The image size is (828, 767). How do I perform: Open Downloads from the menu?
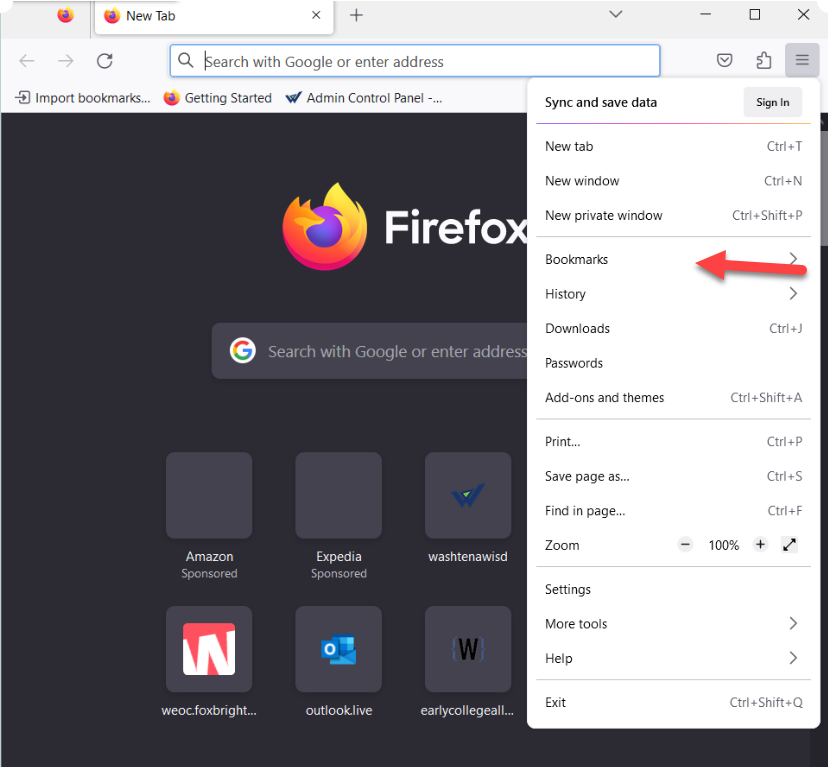point(673,329)
